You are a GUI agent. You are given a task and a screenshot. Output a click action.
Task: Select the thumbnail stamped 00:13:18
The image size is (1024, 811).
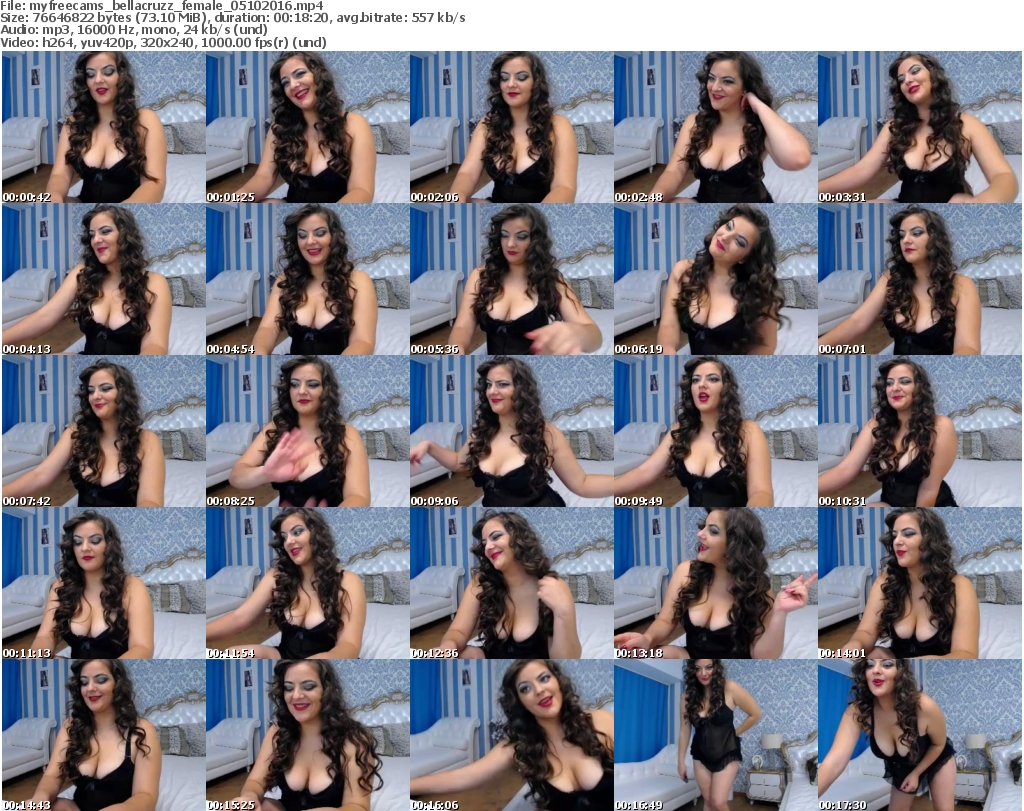click(x=714, y=584)
